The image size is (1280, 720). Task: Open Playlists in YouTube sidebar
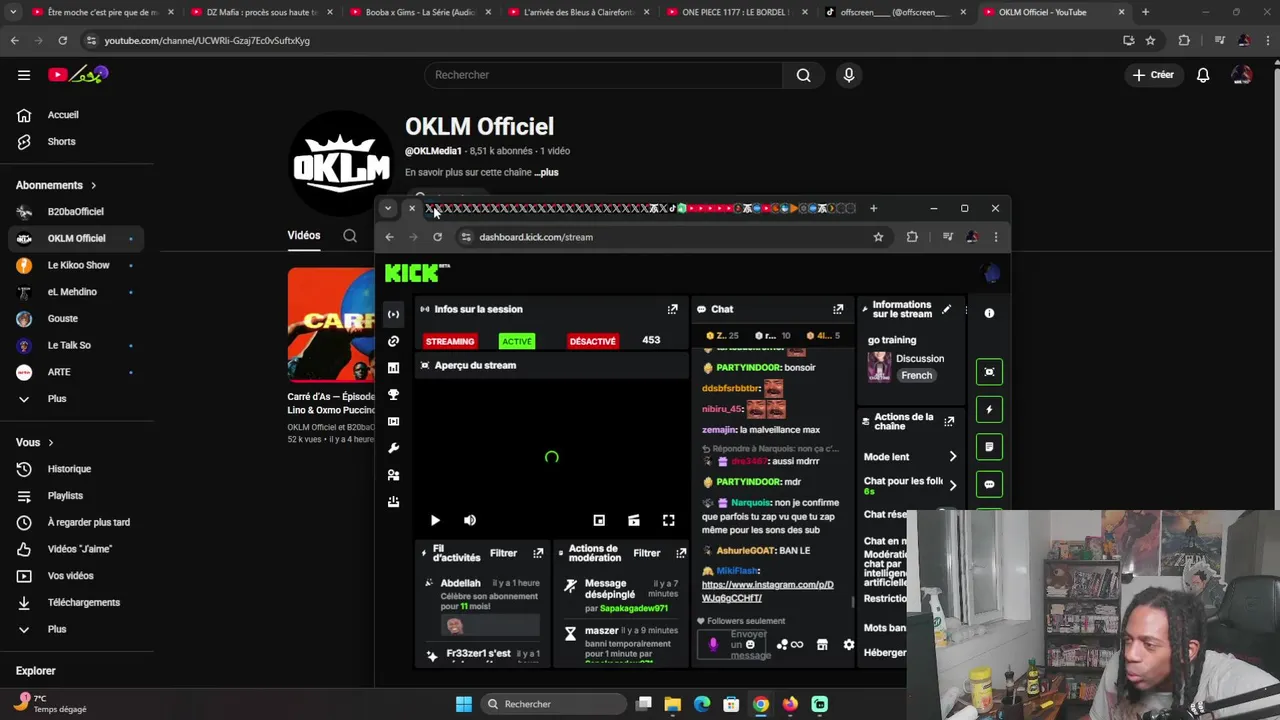(76, 496)
